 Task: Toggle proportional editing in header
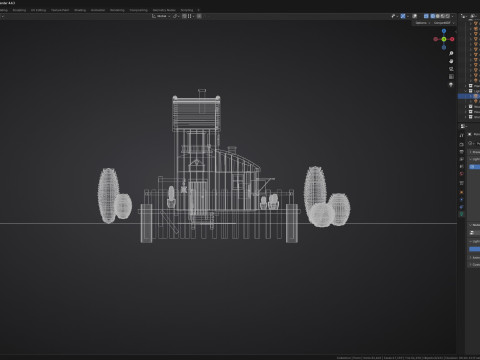point(199,16)
